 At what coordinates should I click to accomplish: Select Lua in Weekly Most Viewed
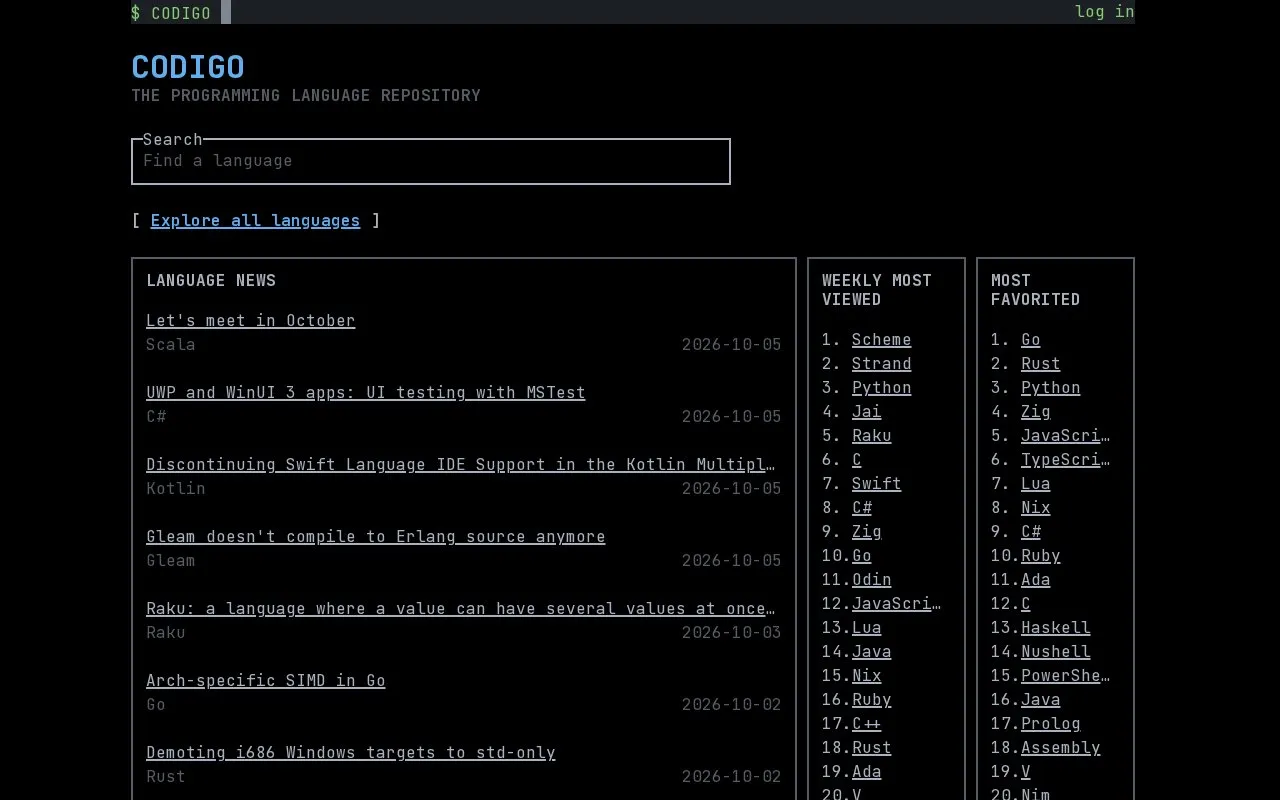[866, 628]
